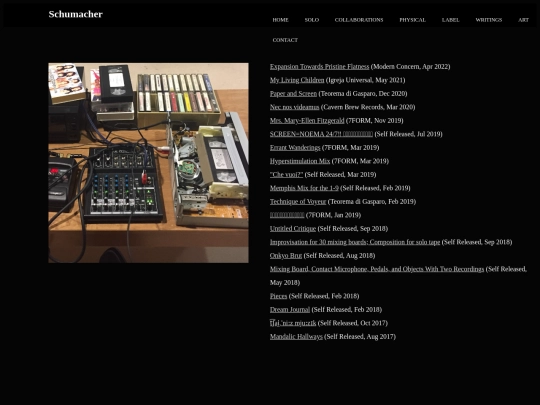Open the SCREEN=NOEMA 24/7!! link
Screen dimensions: 540x405
pyautogui.click(x=321, y=134)
